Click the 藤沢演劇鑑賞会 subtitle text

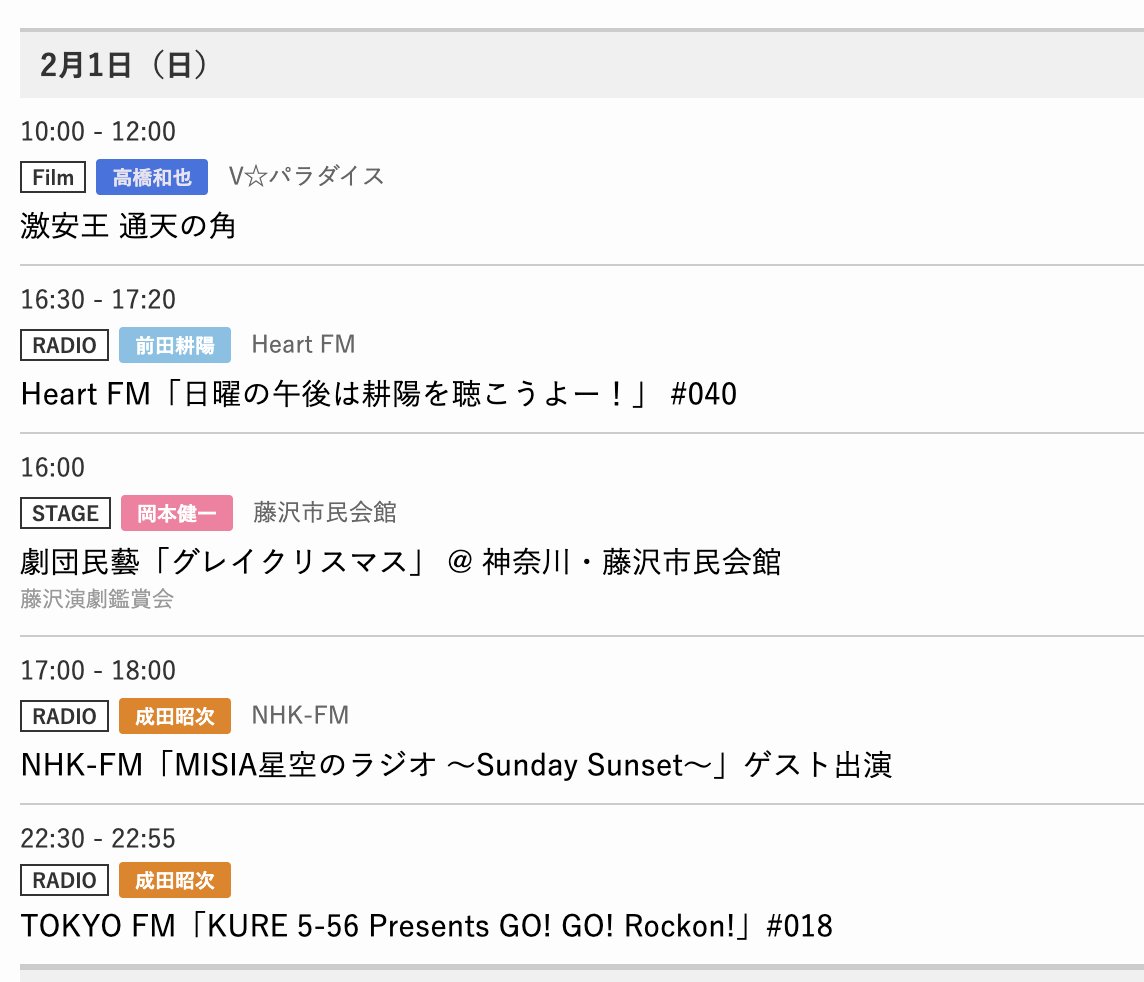(97, 599)
